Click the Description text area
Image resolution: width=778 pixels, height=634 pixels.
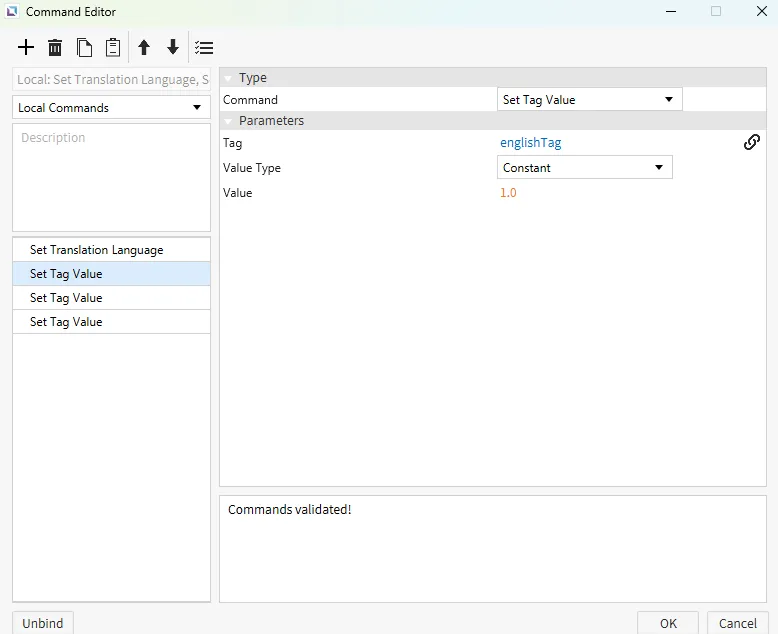(111, 177)
